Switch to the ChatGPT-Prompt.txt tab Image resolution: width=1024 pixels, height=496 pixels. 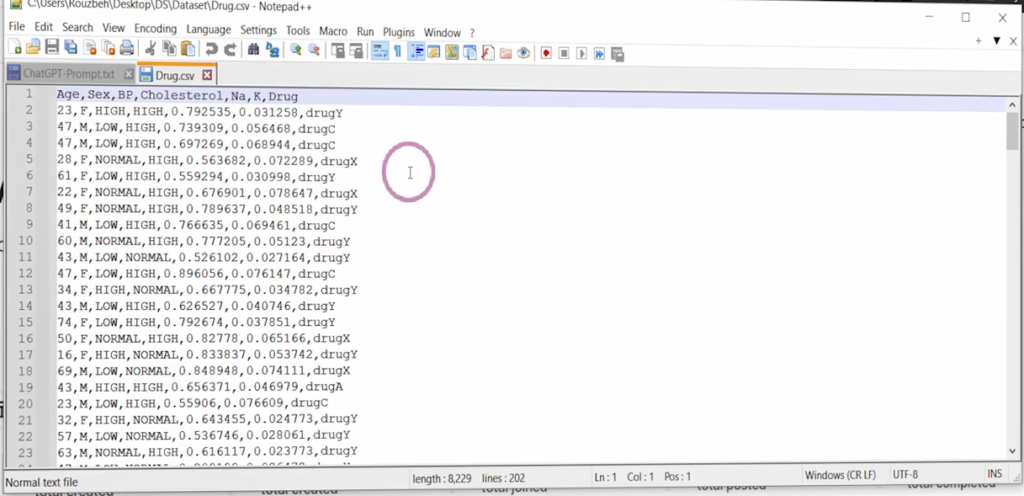click(x=69, y=75)
